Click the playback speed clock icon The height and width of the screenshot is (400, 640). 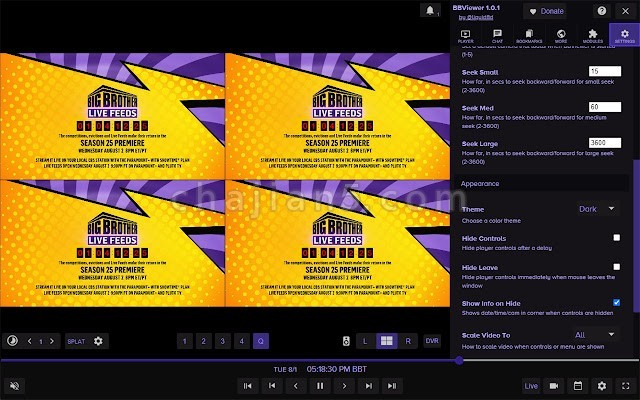(13, 341)
